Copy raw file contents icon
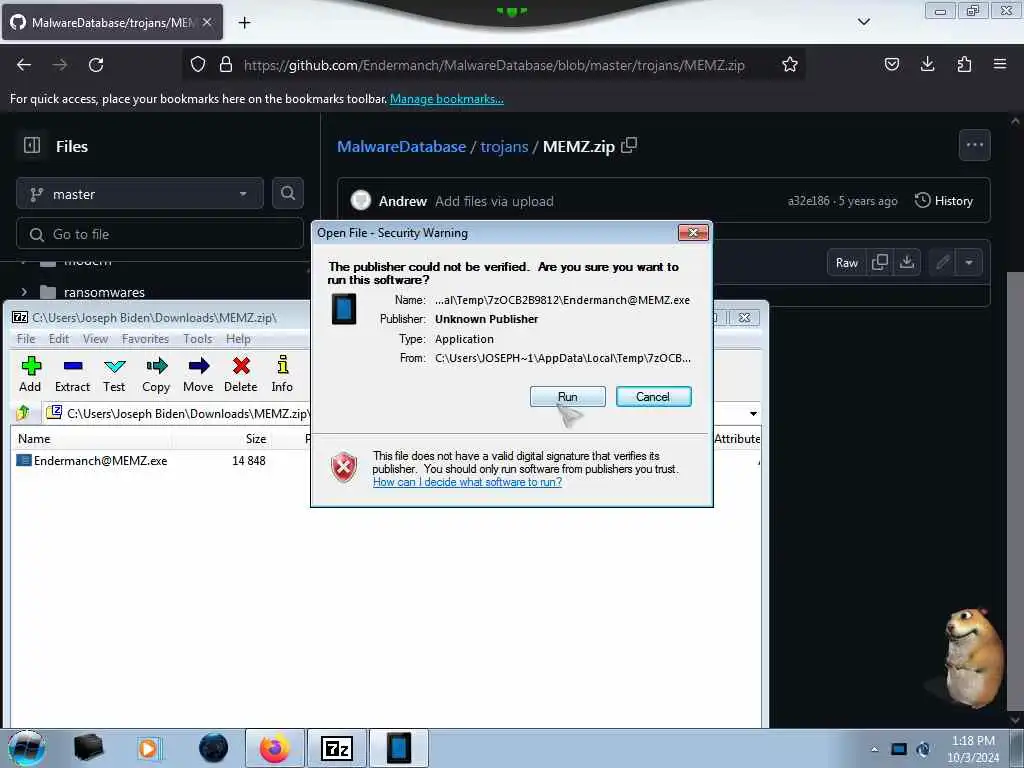 (x=880, y=263)
